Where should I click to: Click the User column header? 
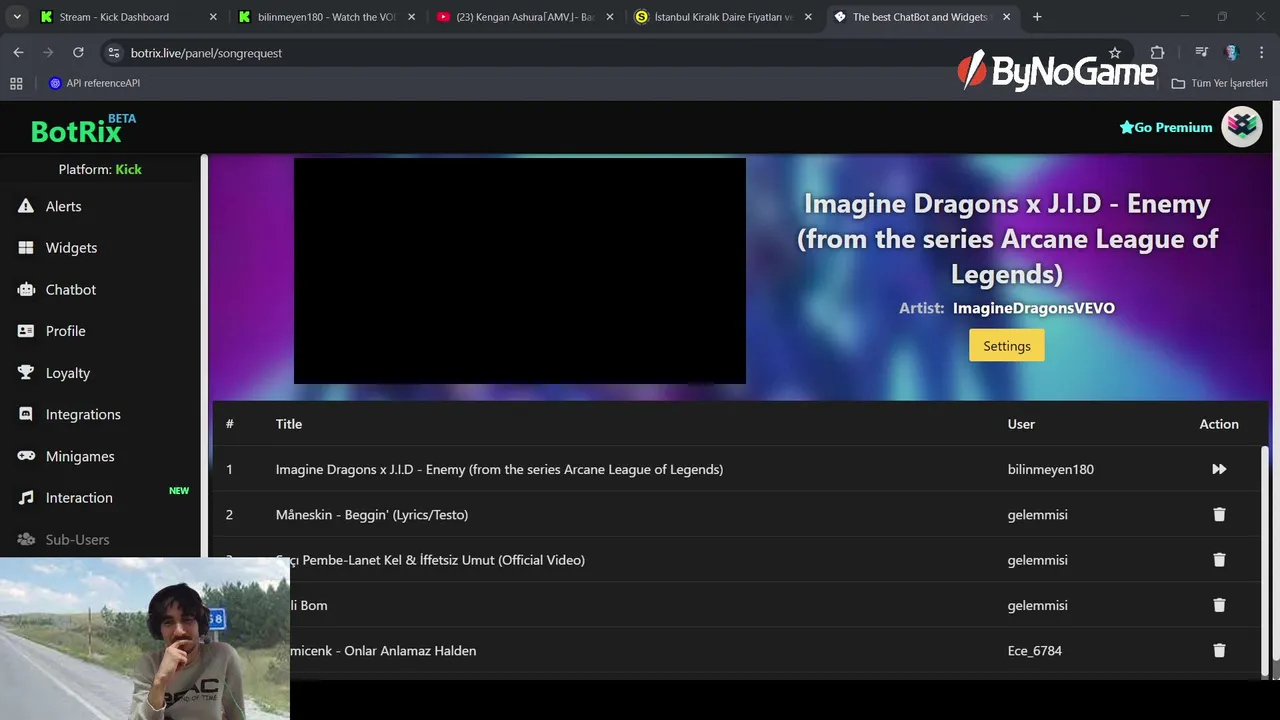tap(1021, 424)
